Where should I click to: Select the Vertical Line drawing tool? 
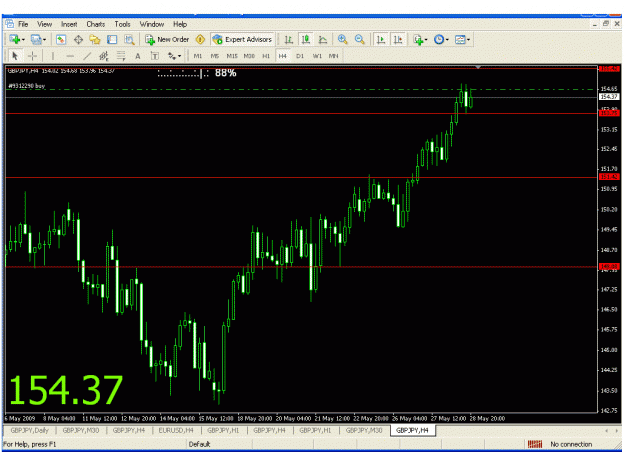[x=53, y=56]
